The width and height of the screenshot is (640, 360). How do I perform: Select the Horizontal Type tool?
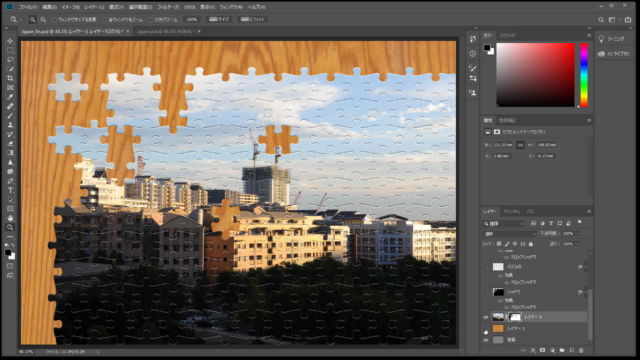point(10,190)
